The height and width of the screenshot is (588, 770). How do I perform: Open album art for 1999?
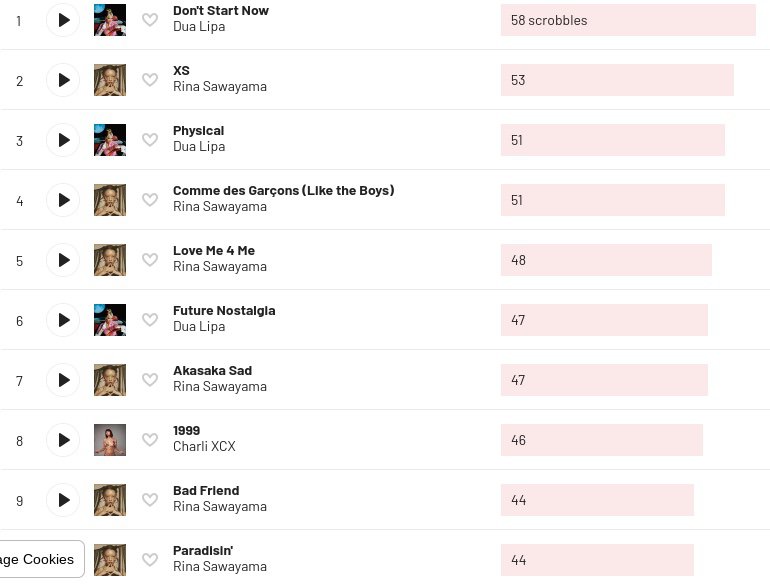pyautogui.click(x=110, y=440)
